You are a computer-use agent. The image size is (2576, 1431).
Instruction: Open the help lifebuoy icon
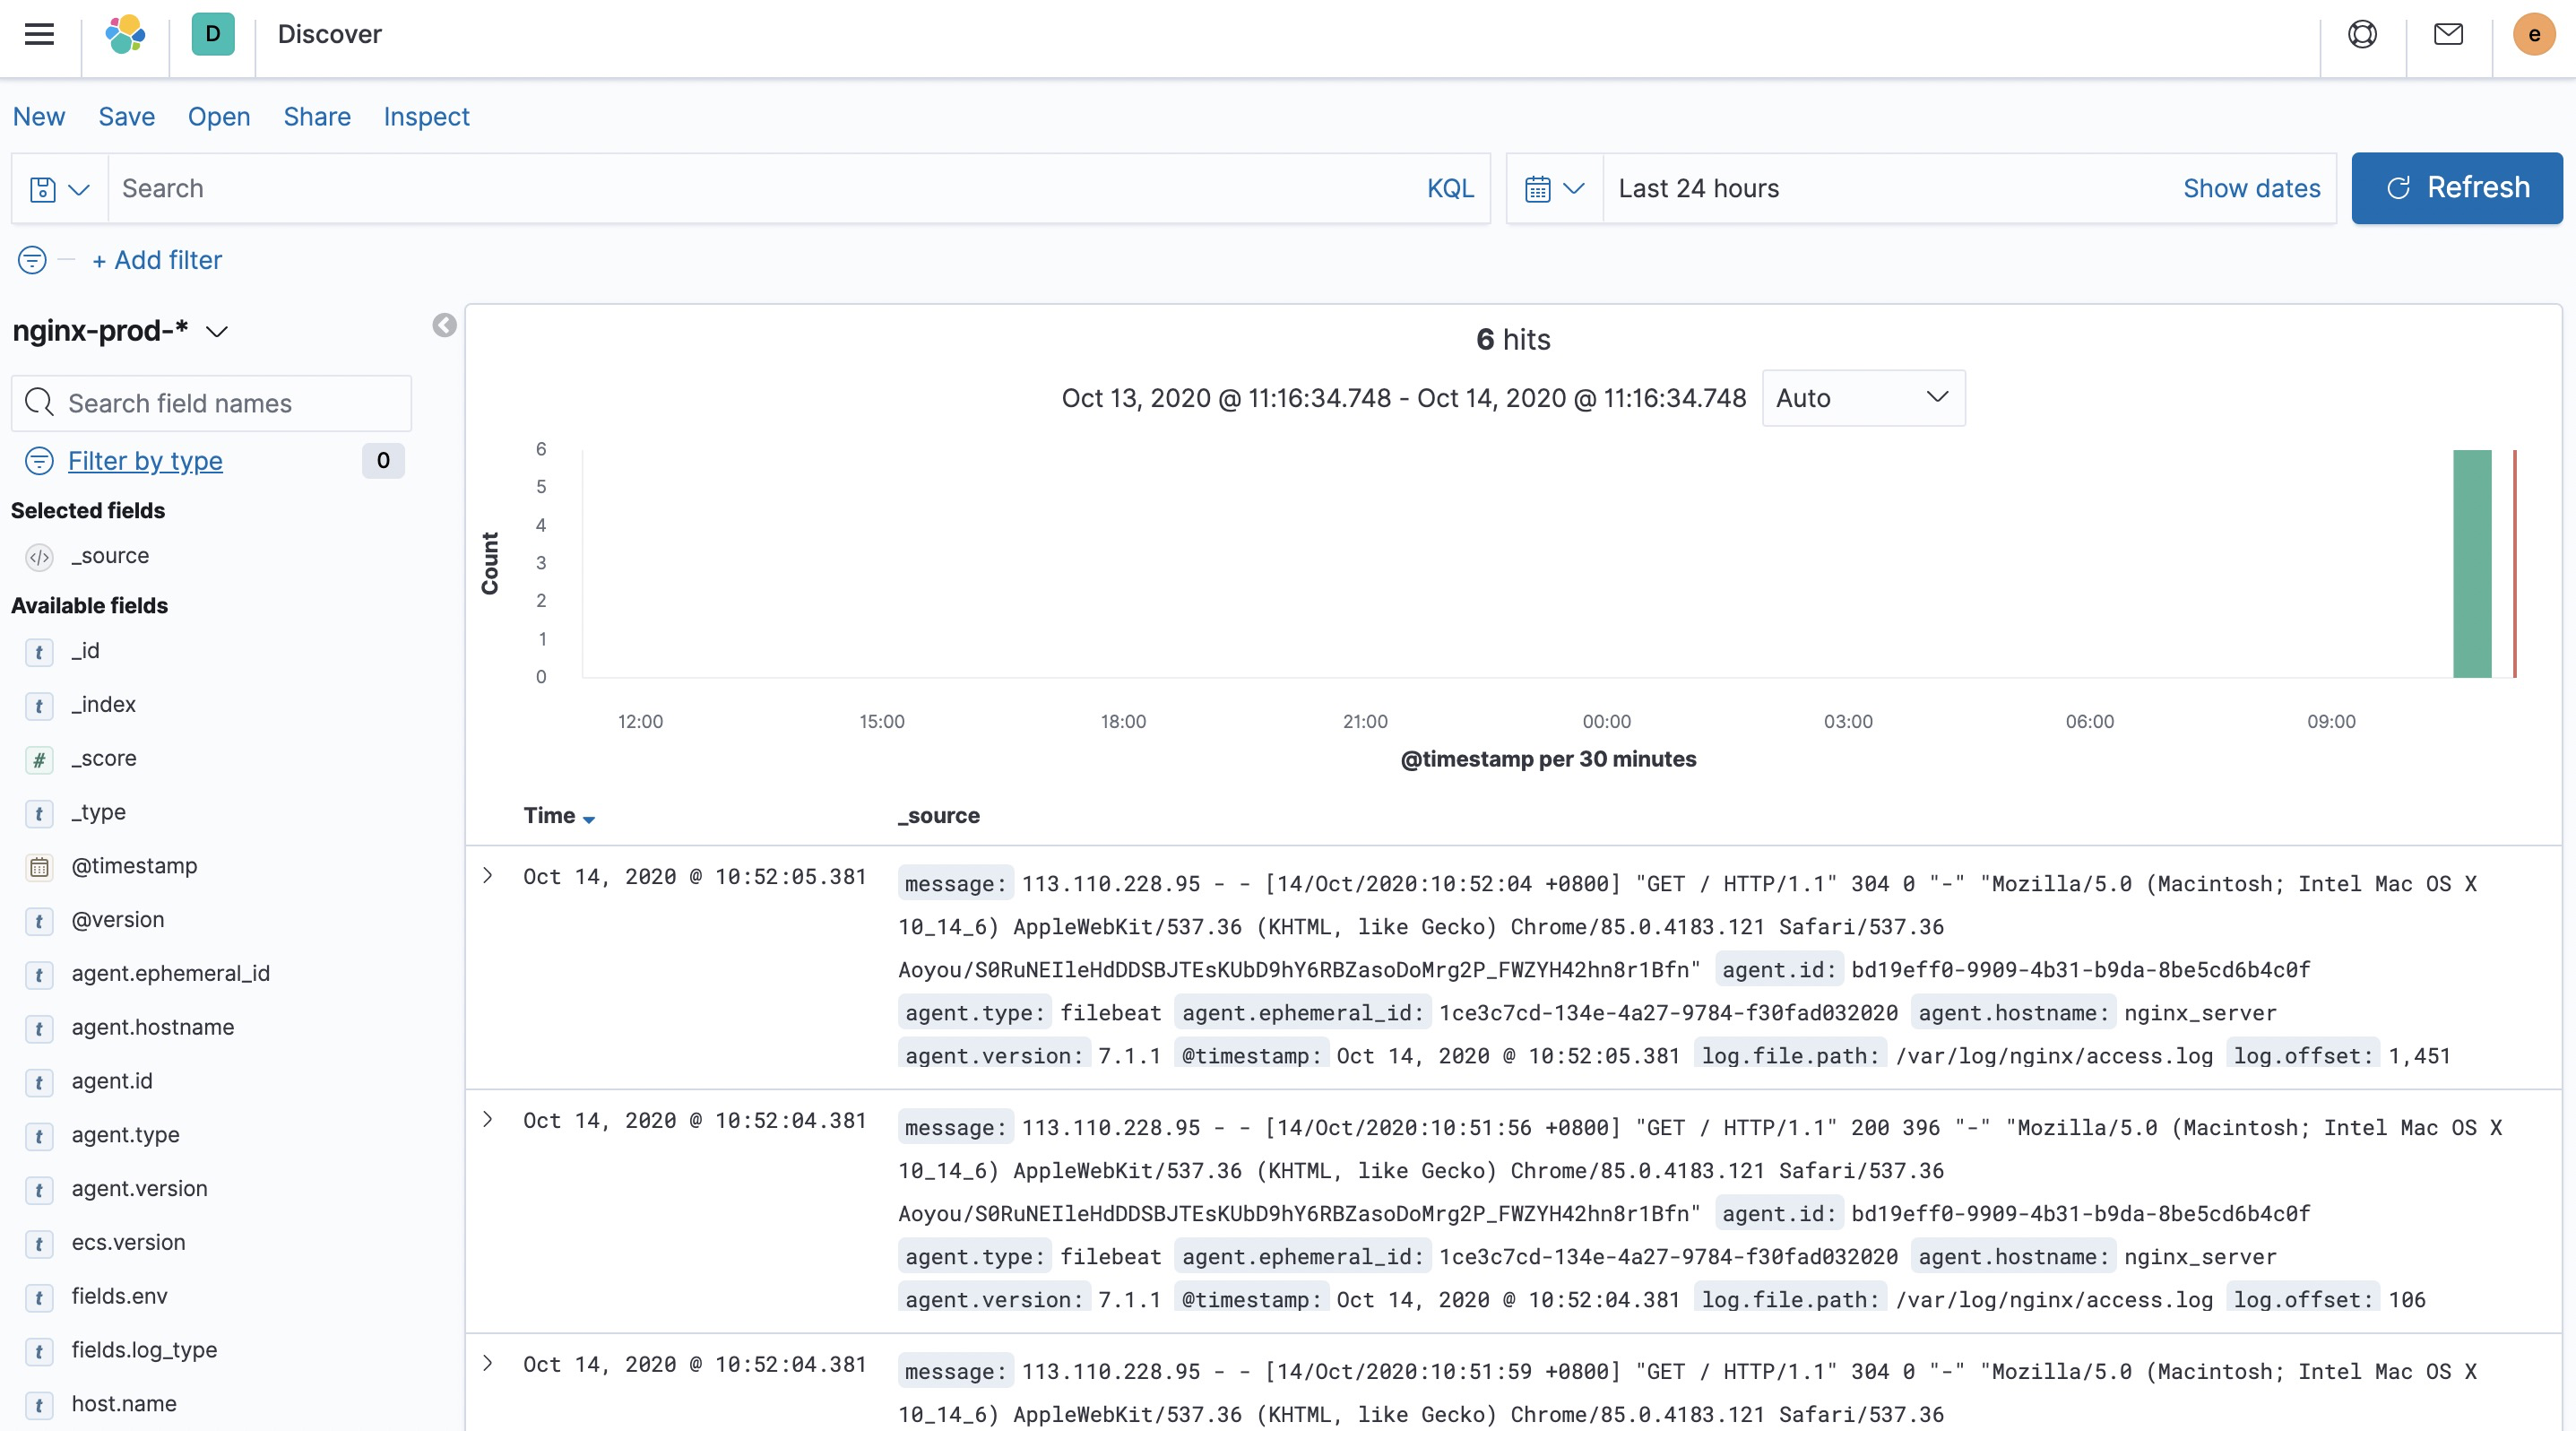2362,35
